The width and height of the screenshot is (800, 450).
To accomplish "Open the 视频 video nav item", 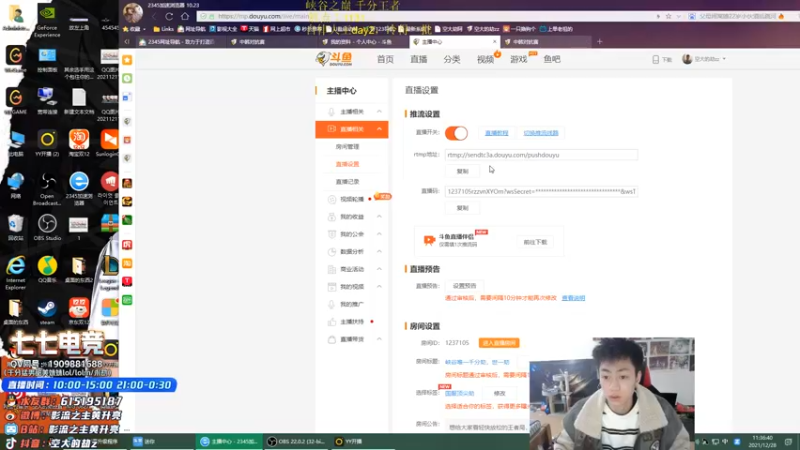I will click(485, 59).
